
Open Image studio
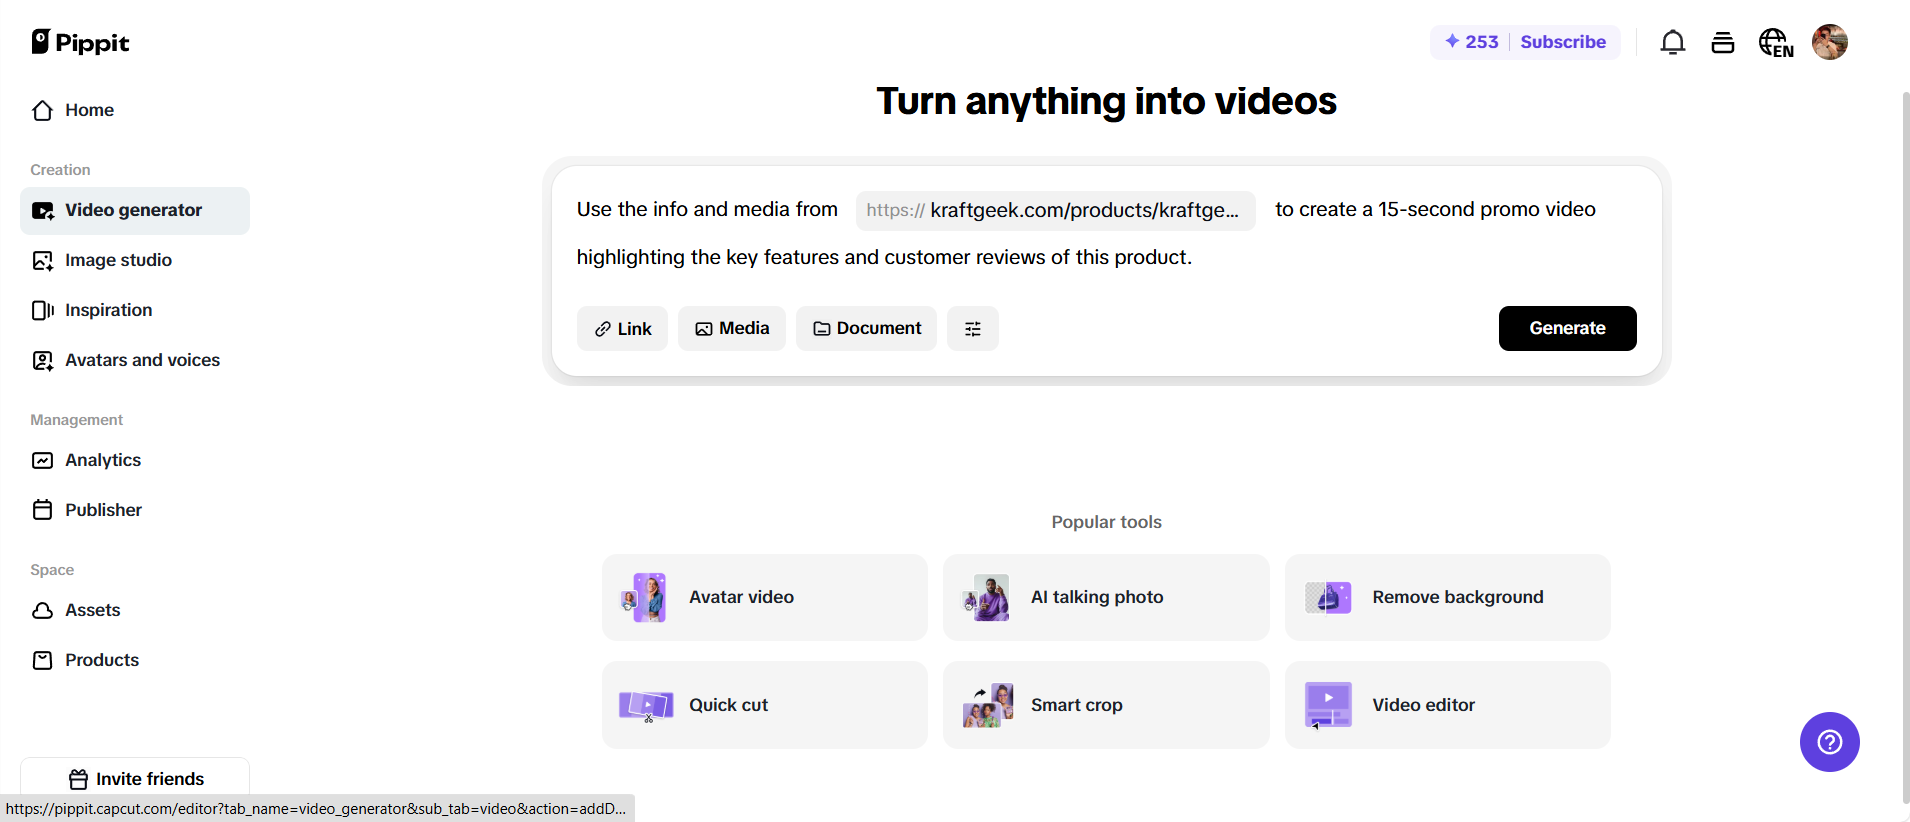click(x=135, y=260)
